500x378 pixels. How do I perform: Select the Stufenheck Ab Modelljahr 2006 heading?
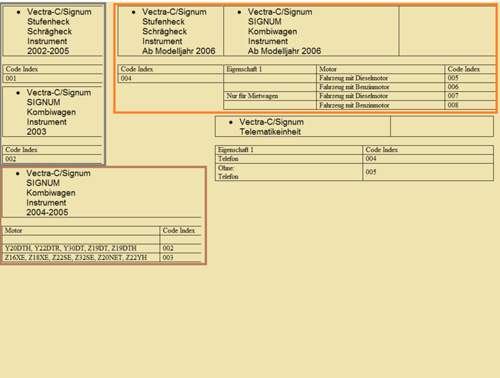[x=171, y=31]
